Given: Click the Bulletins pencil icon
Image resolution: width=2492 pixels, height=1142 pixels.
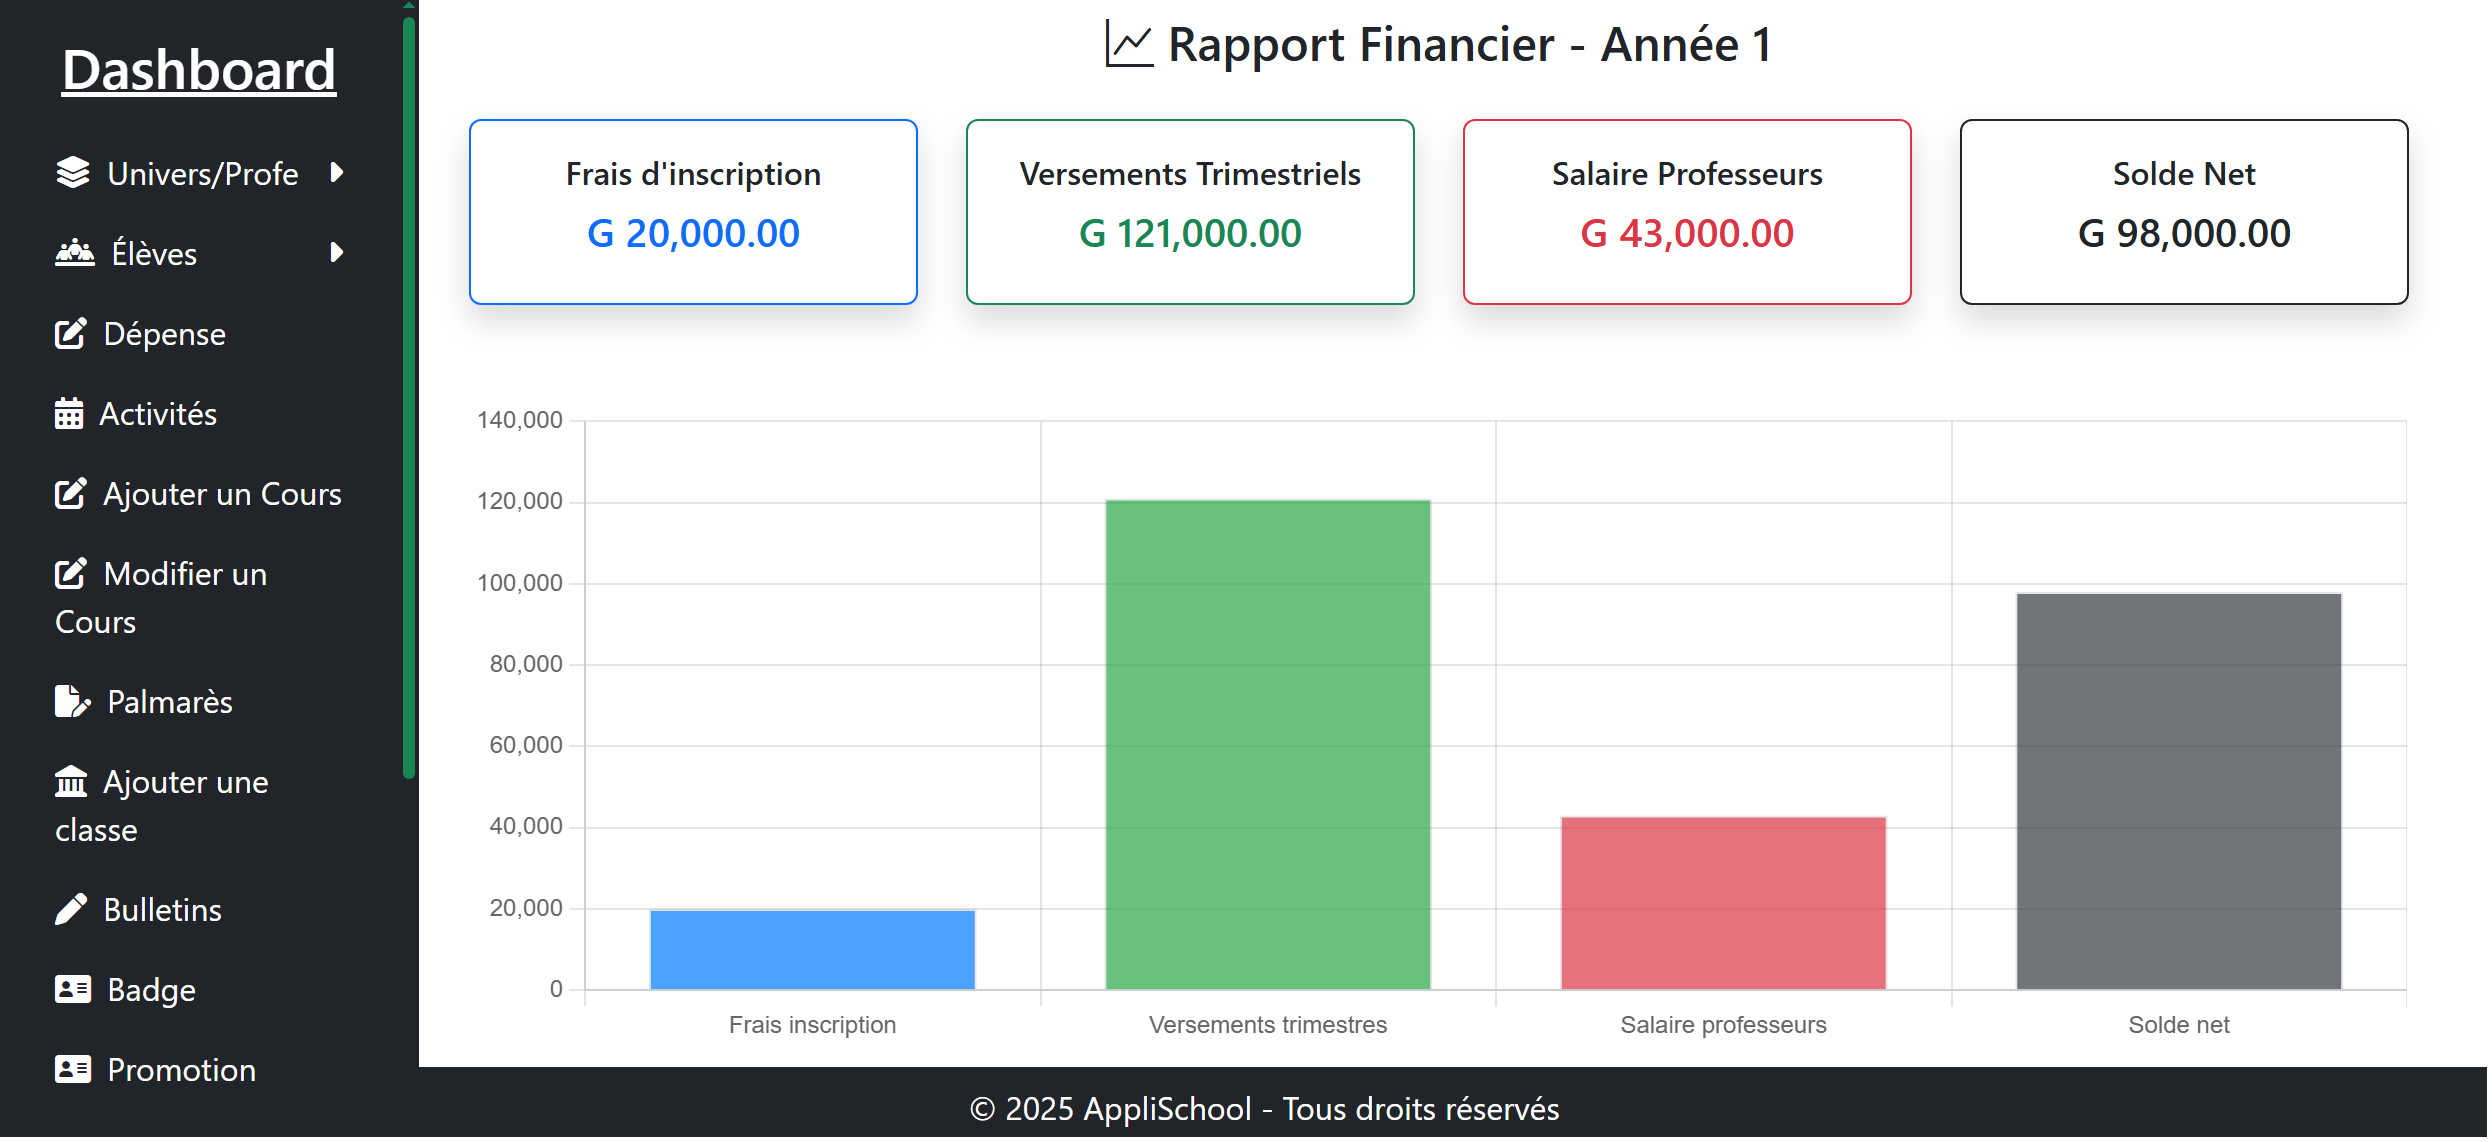Looking at the screenshot, I should [x=71, y=910].
